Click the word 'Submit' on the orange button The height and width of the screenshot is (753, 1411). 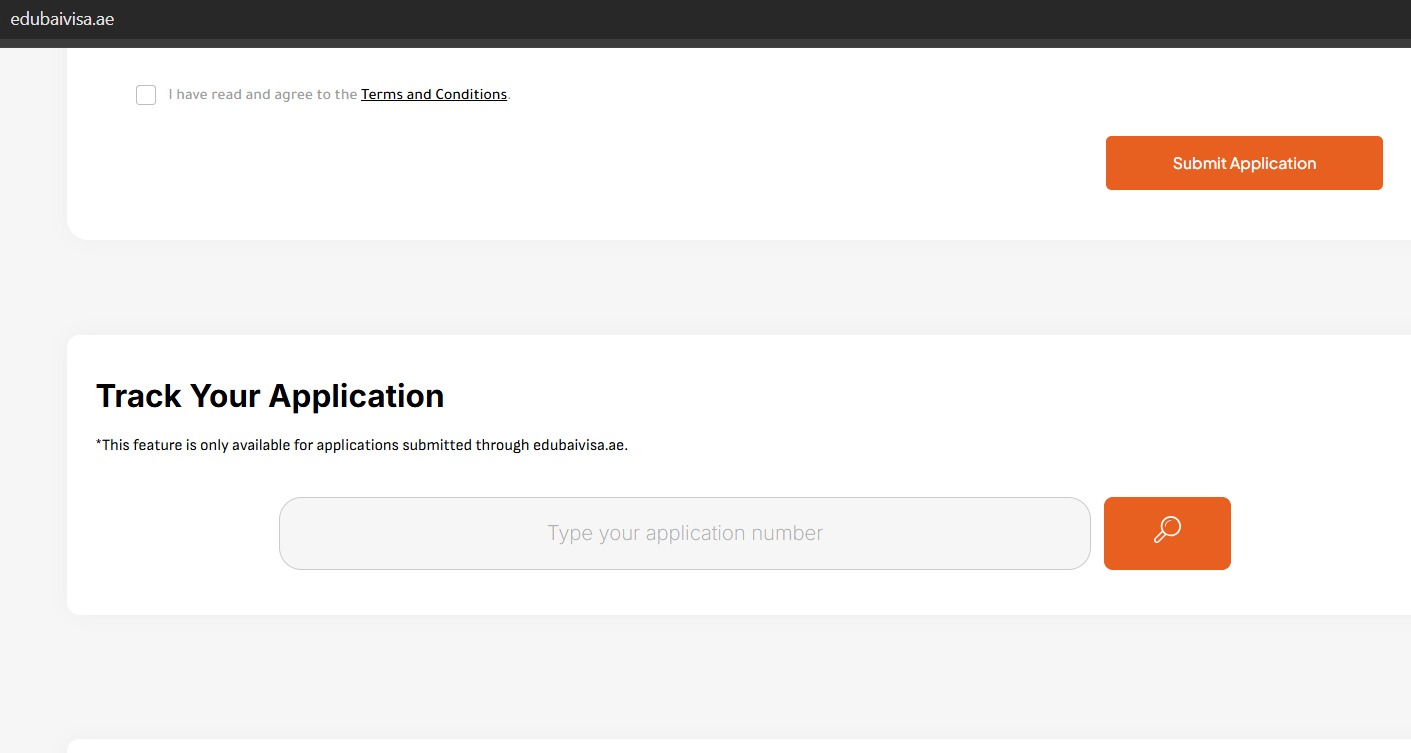(x=1198, y=163)
